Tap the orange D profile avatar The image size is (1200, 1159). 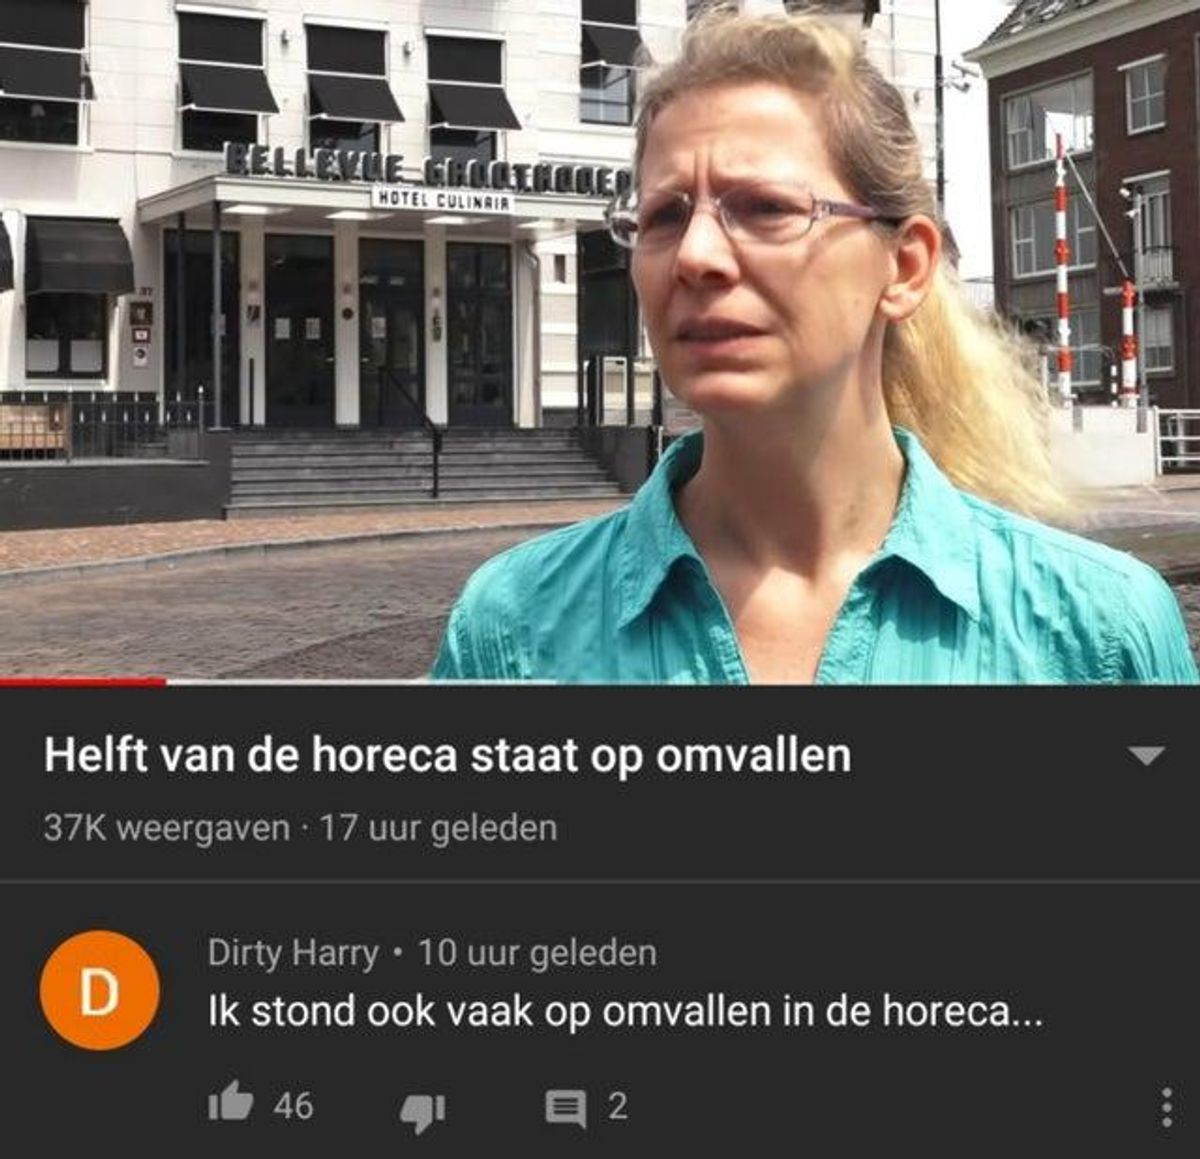click(98, 990)
